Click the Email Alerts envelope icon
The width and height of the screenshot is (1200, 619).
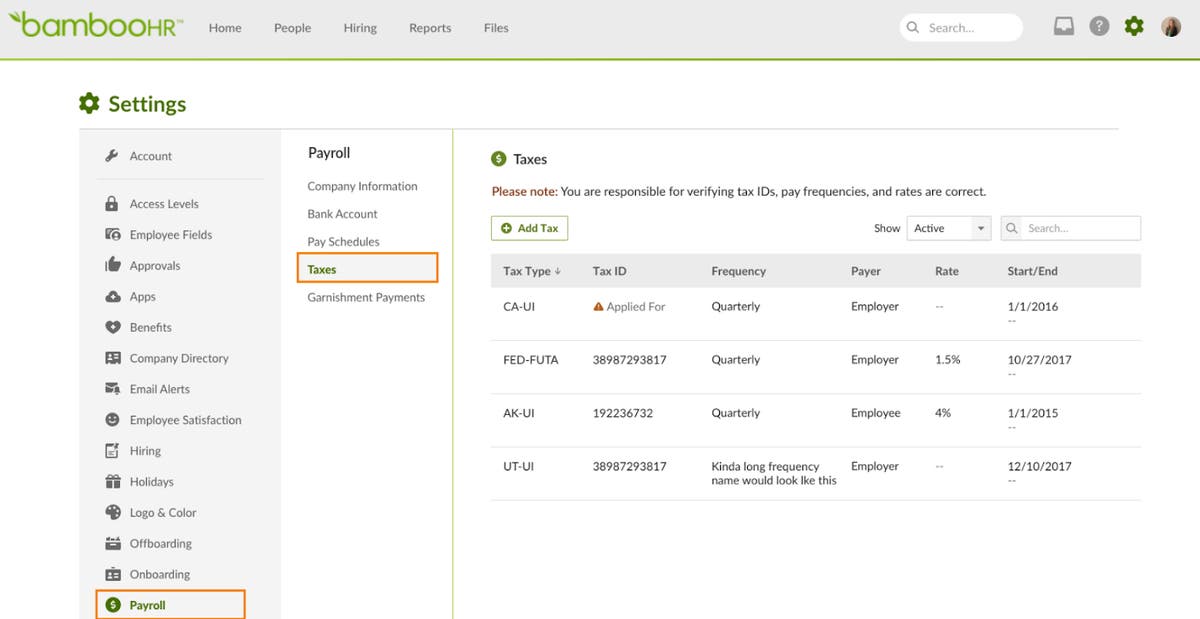point(113,388)
